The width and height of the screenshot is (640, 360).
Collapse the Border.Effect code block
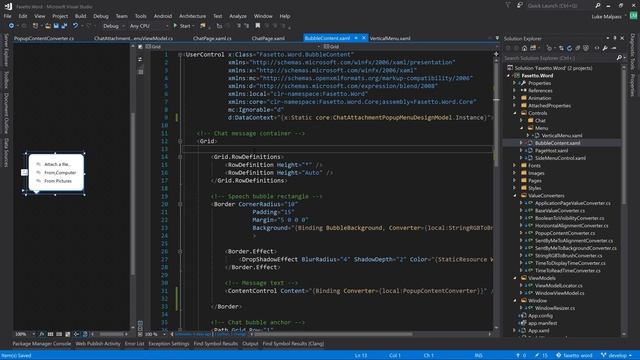pyautogui.click(x=180, y=251)
